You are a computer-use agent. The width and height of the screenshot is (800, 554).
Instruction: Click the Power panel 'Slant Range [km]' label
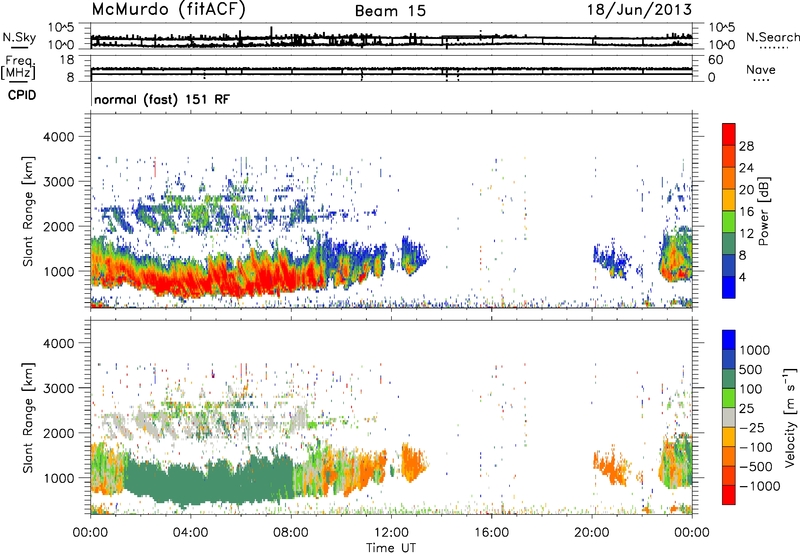(x=28, y=211)
